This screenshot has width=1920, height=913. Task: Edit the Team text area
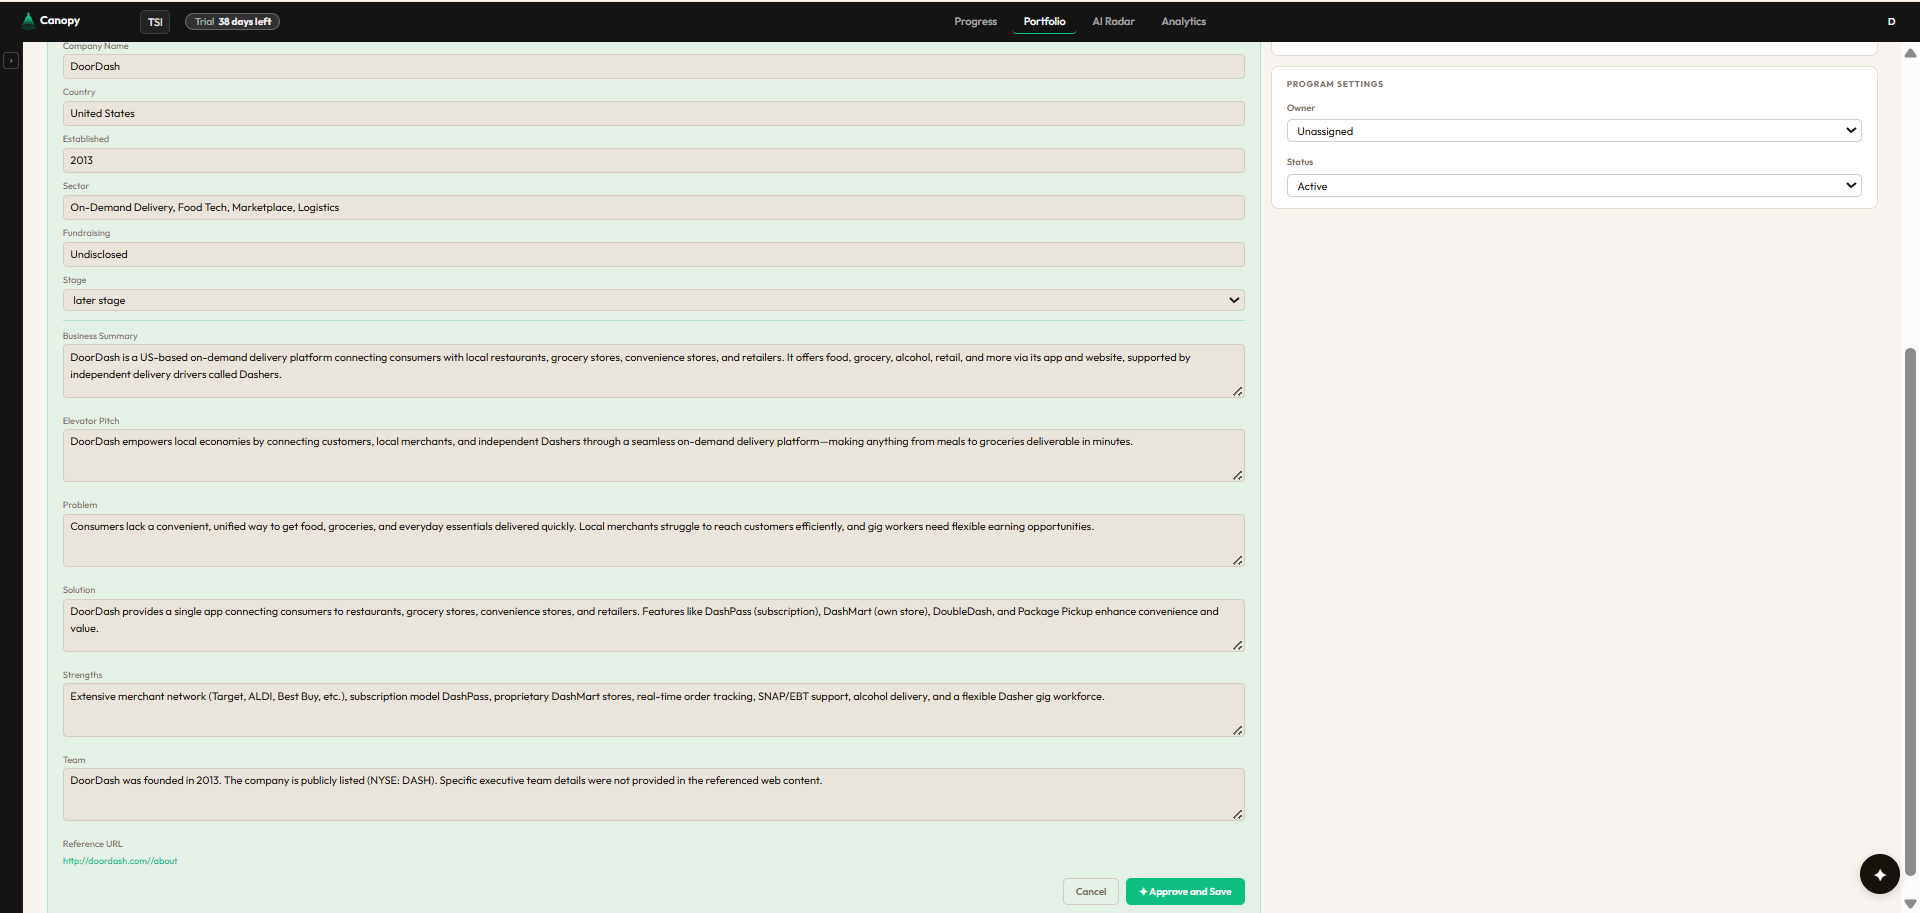point(653,794)
